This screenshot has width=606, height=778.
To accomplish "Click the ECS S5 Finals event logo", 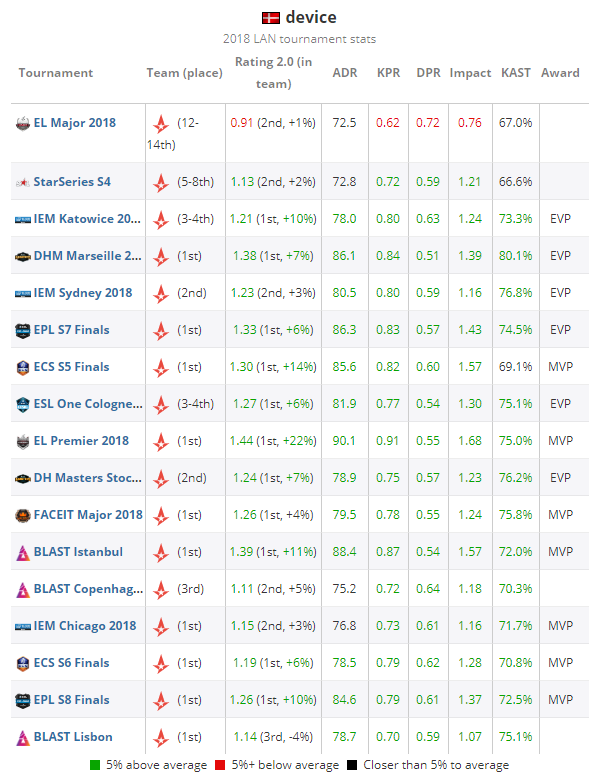I will coord(23,367).
